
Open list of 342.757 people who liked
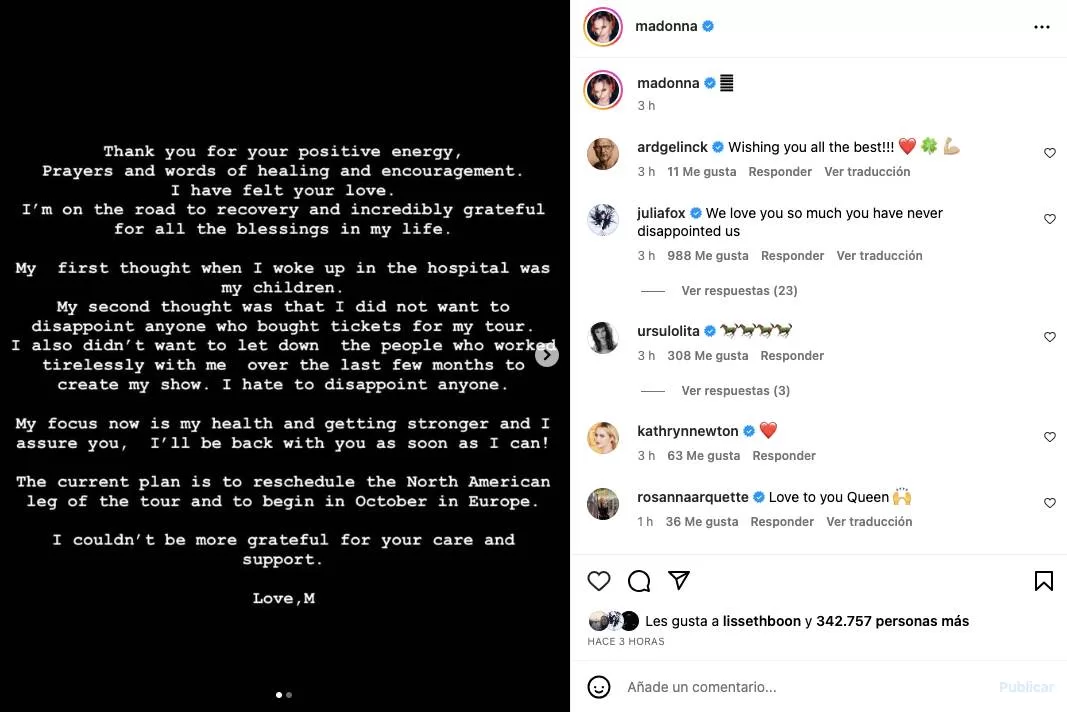(892, 621)
